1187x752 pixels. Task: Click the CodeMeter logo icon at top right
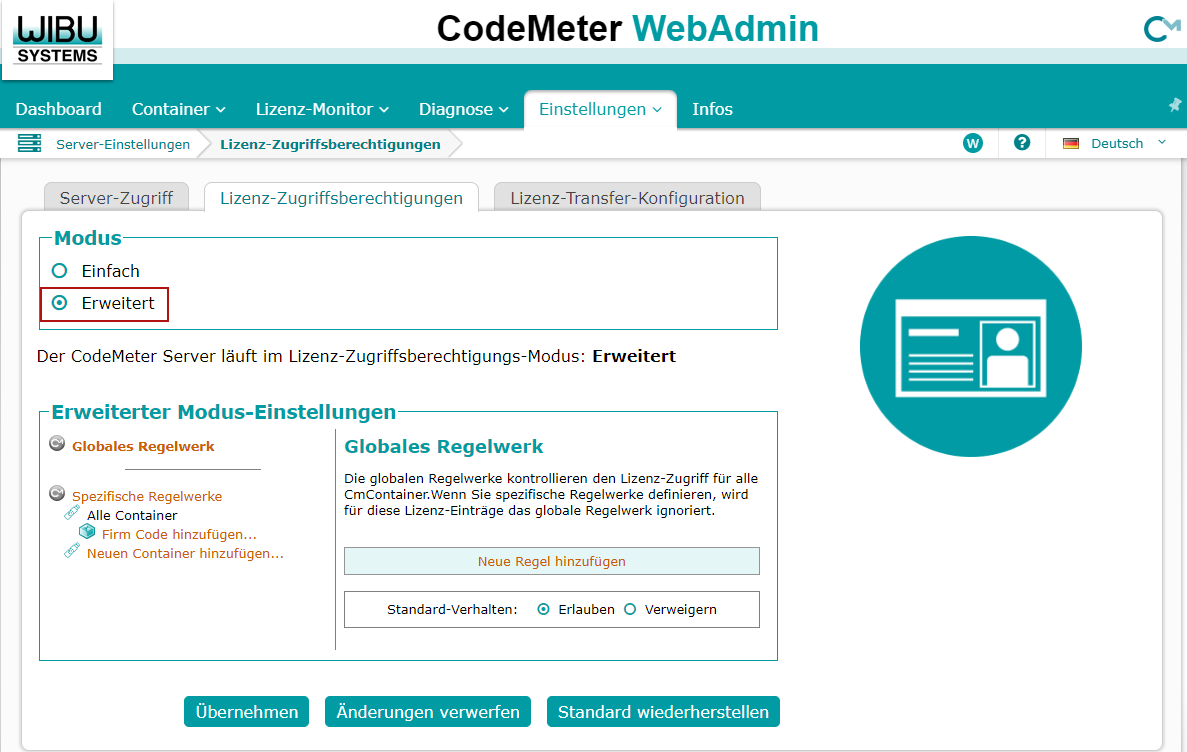click(1161, 29)
